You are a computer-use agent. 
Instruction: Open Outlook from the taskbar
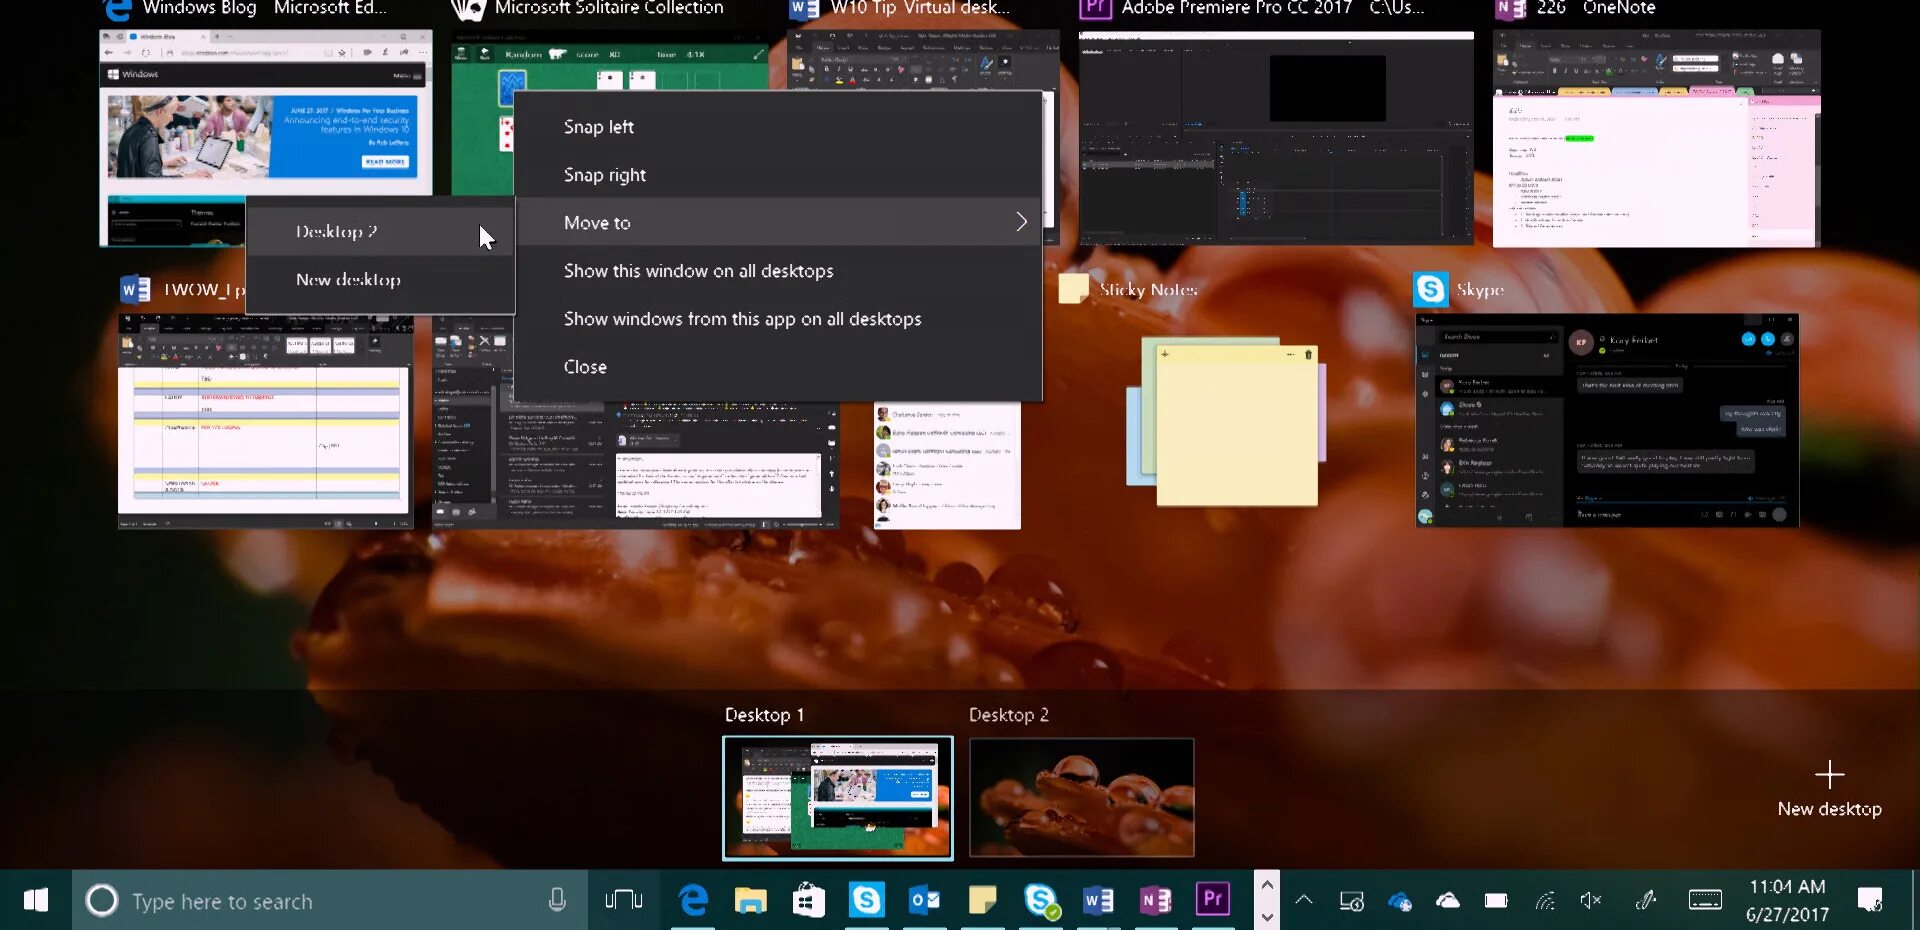click(x=925, y=900)
